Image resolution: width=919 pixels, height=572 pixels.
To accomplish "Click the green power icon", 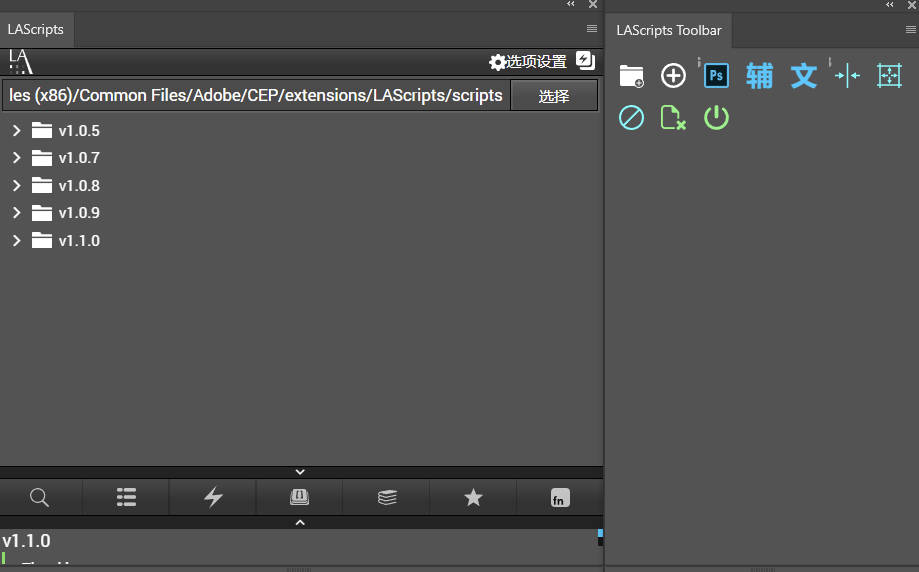I will click(716, 118).
